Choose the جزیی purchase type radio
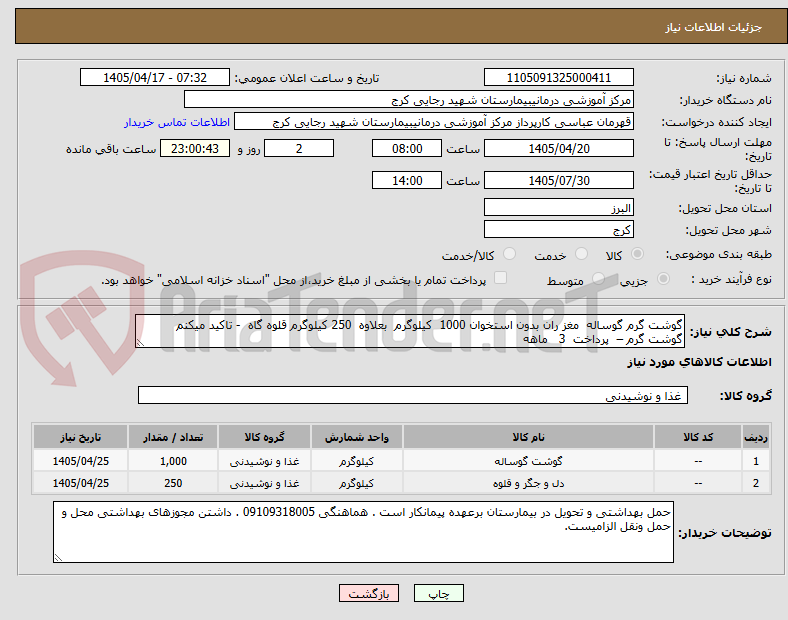The height and width of the screenshot is (620, 788). (x=663, y=278)
